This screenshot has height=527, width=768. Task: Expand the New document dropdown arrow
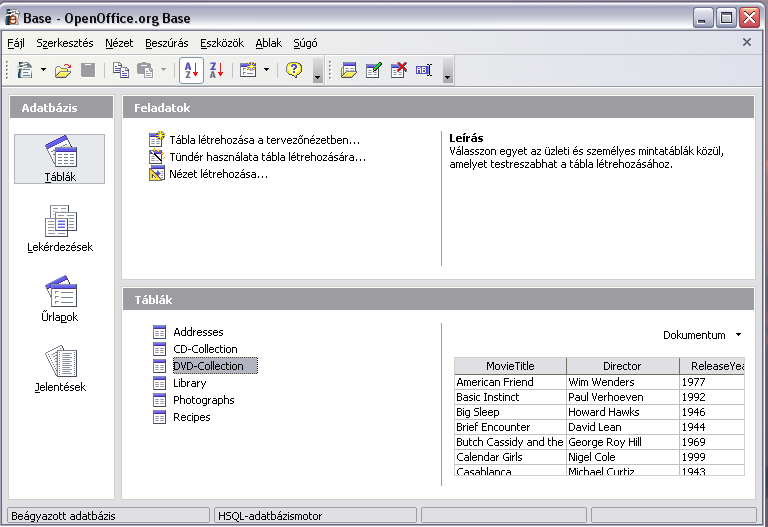(44, 70)
